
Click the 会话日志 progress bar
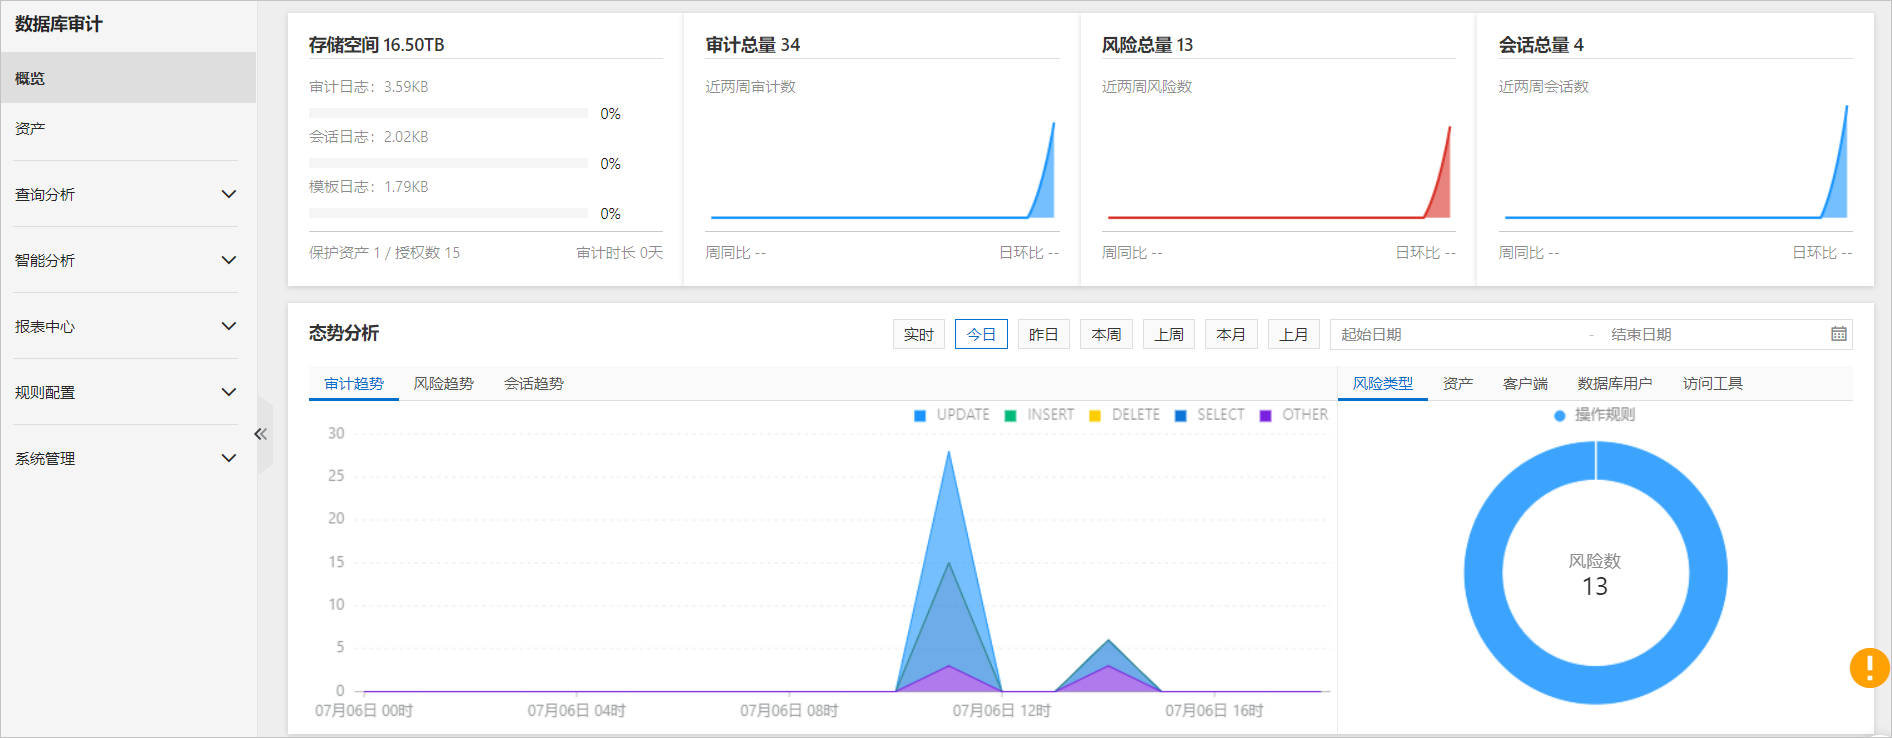(x=448, y=163)
